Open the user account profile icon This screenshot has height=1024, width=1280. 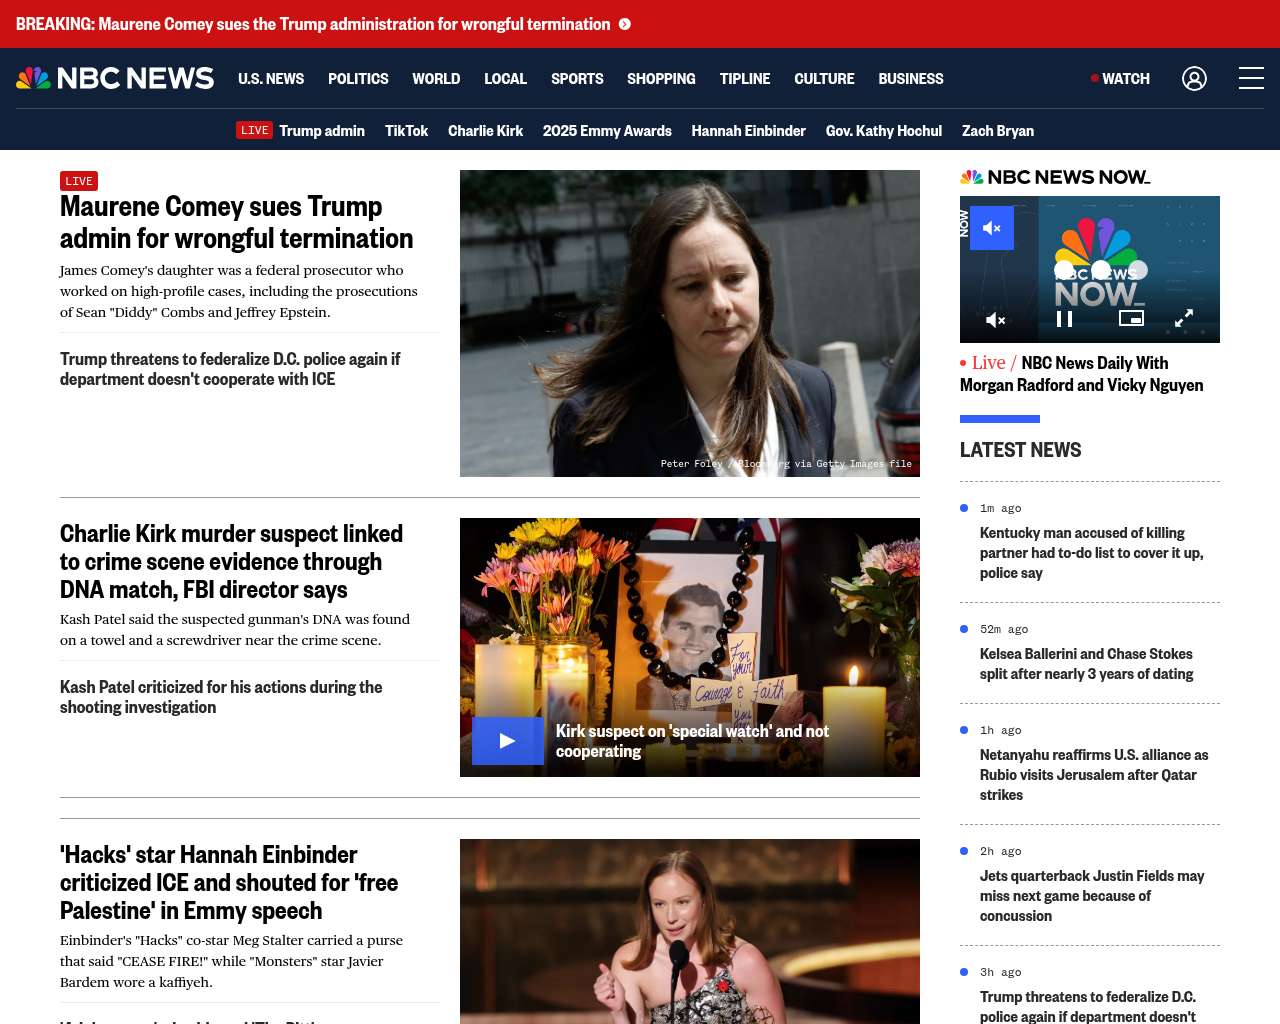pos(1194,78)
